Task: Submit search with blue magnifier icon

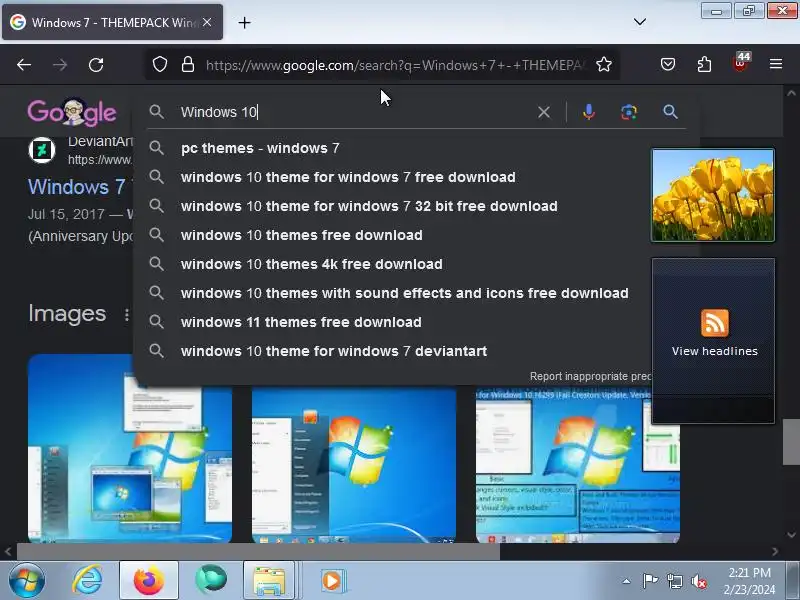Action: pos(670,112)
